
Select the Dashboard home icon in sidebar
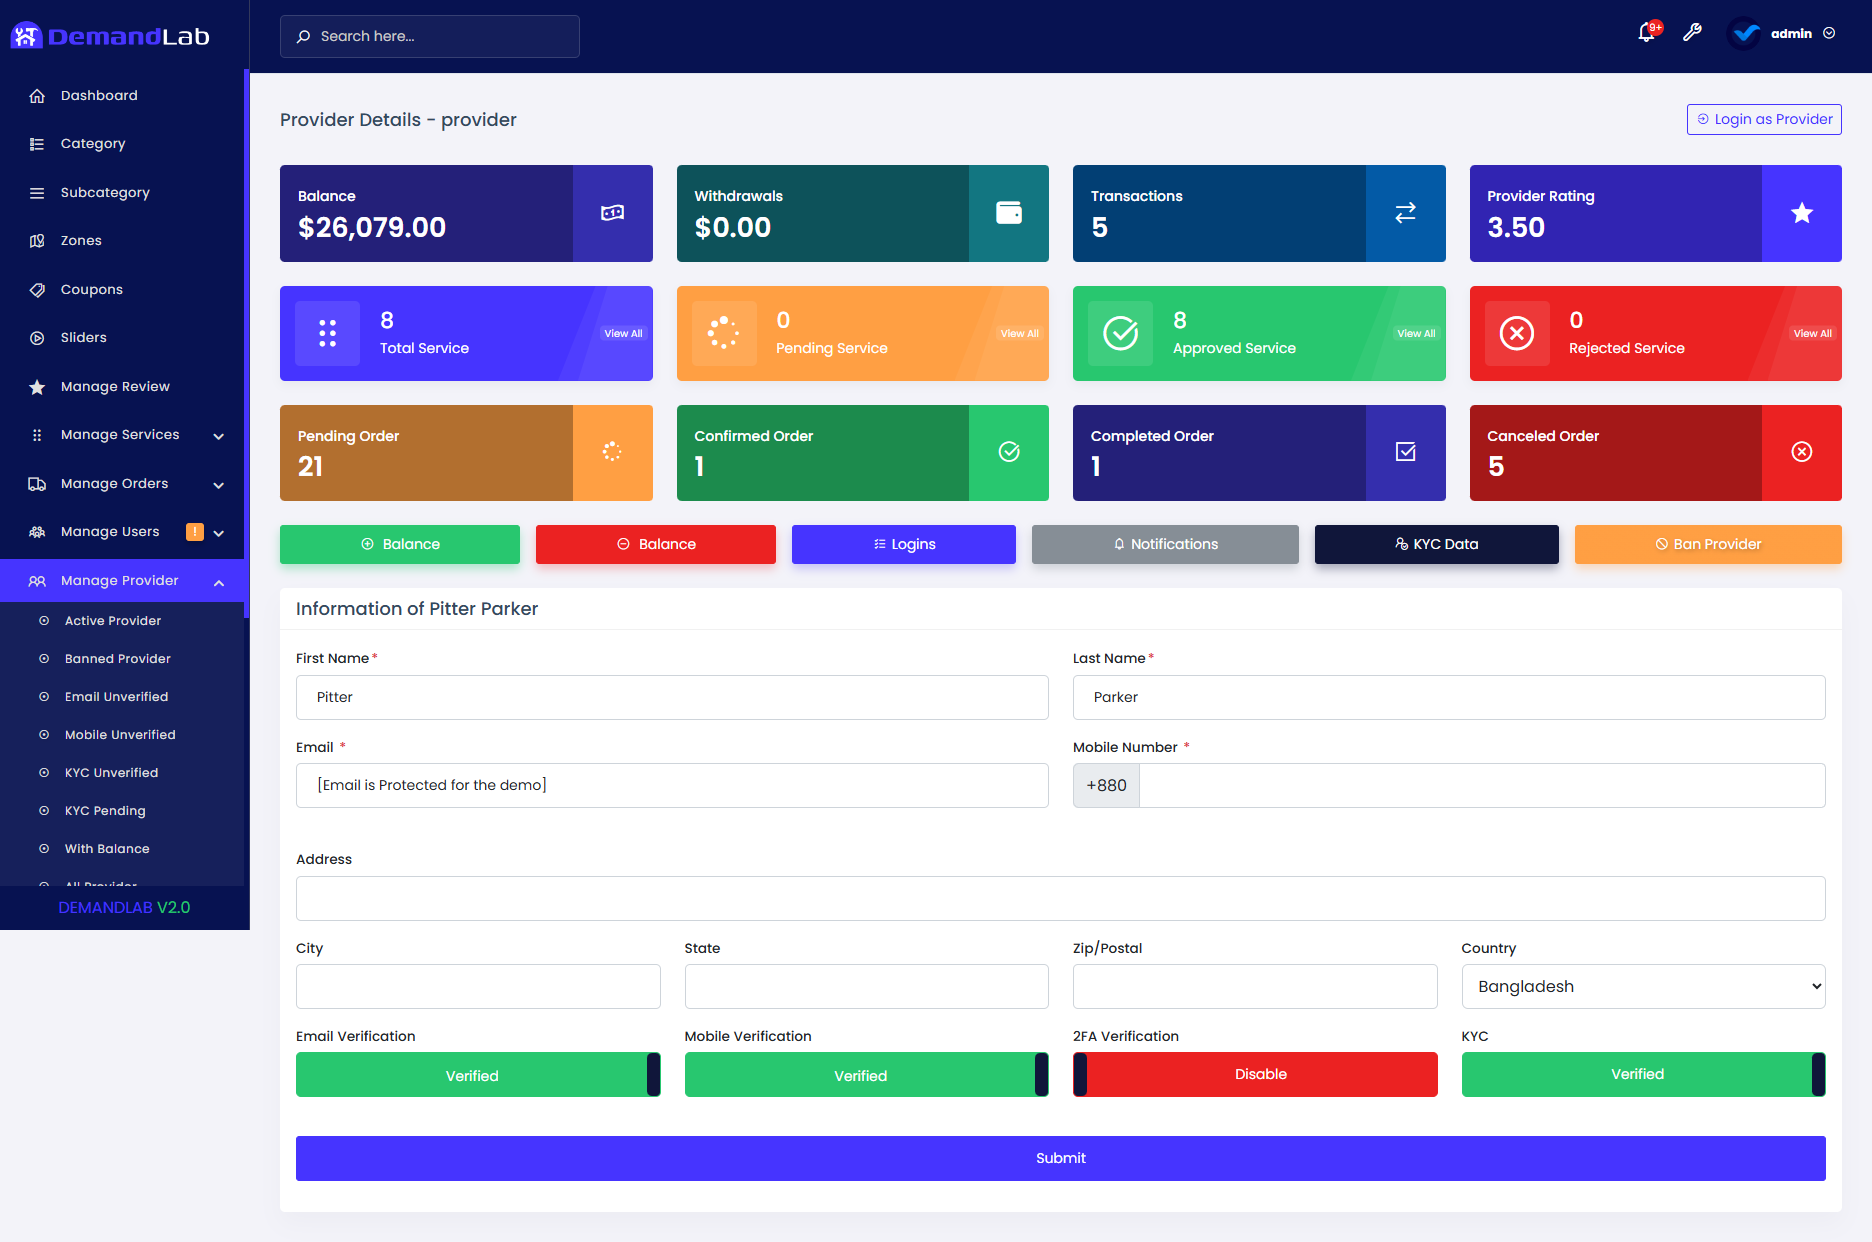(x=38, y=95)
